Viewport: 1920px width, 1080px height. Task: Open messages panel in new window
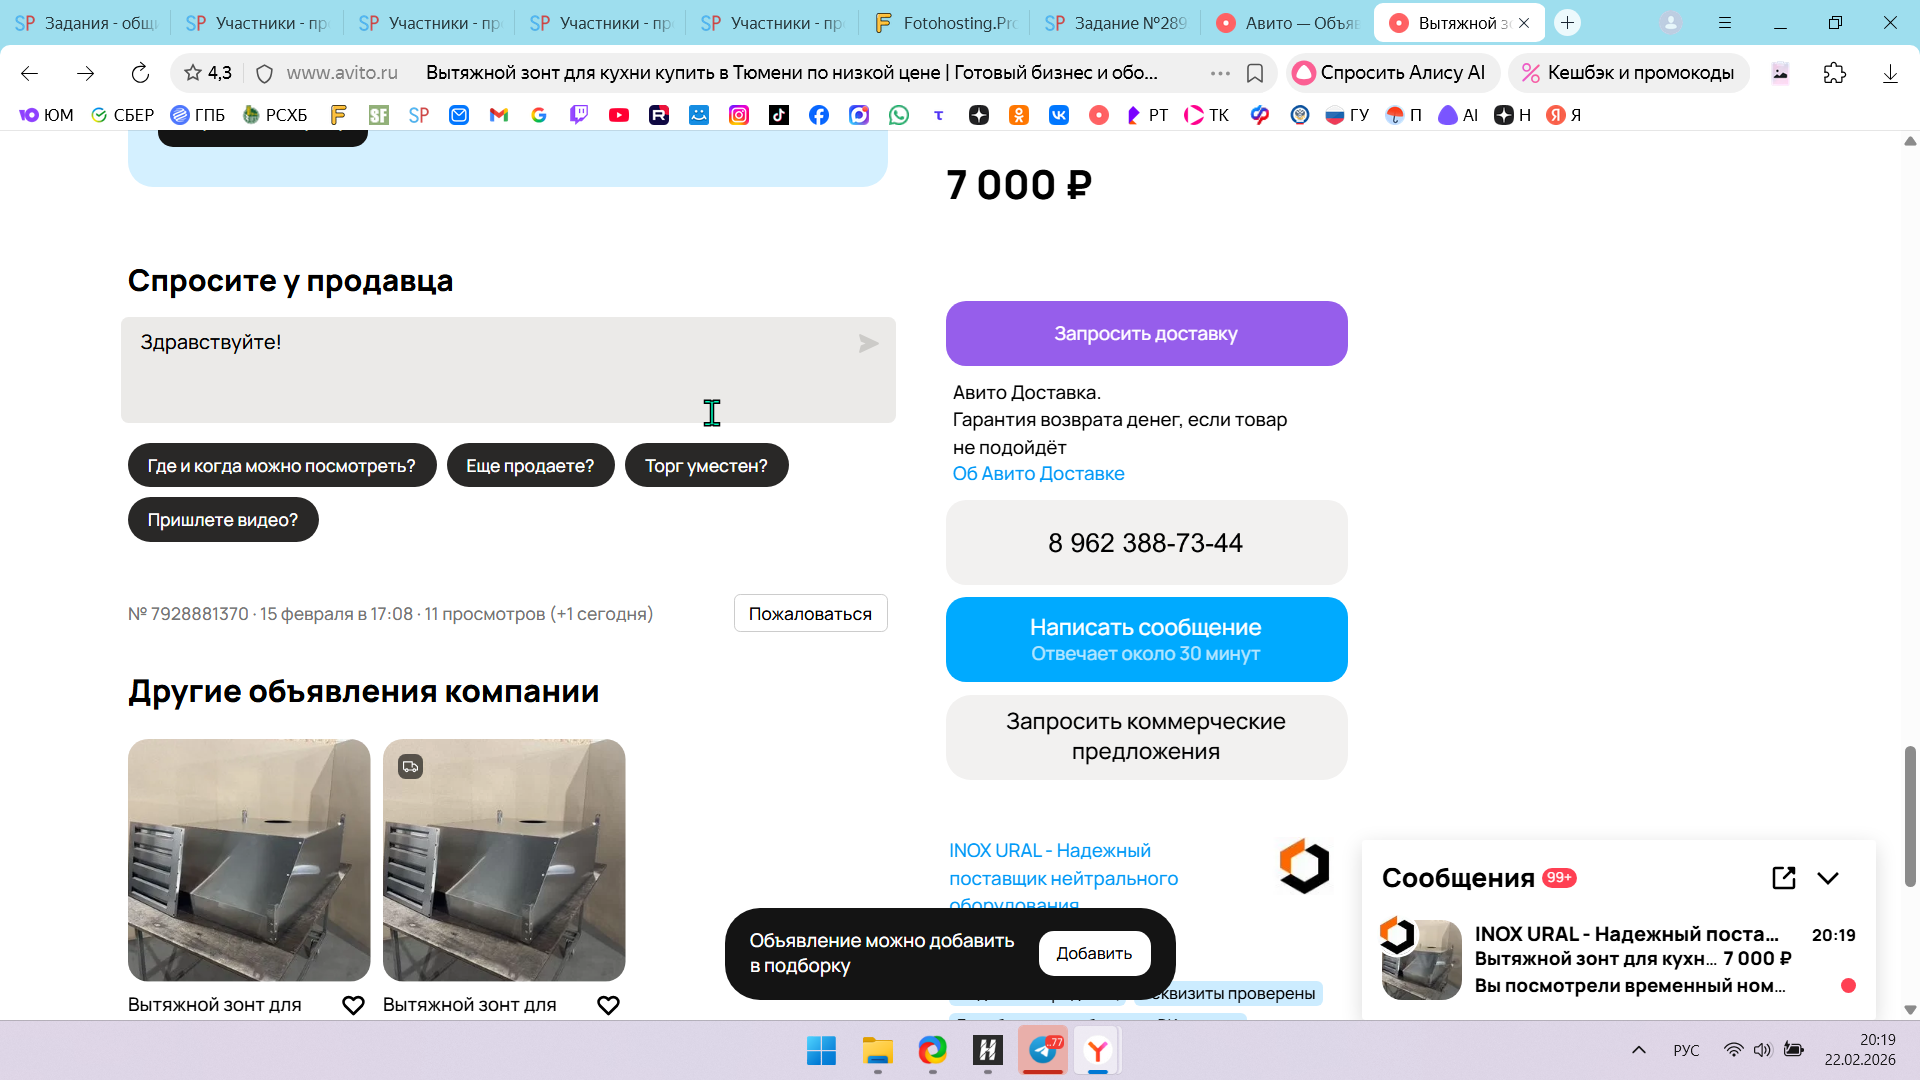point(1783,878)
